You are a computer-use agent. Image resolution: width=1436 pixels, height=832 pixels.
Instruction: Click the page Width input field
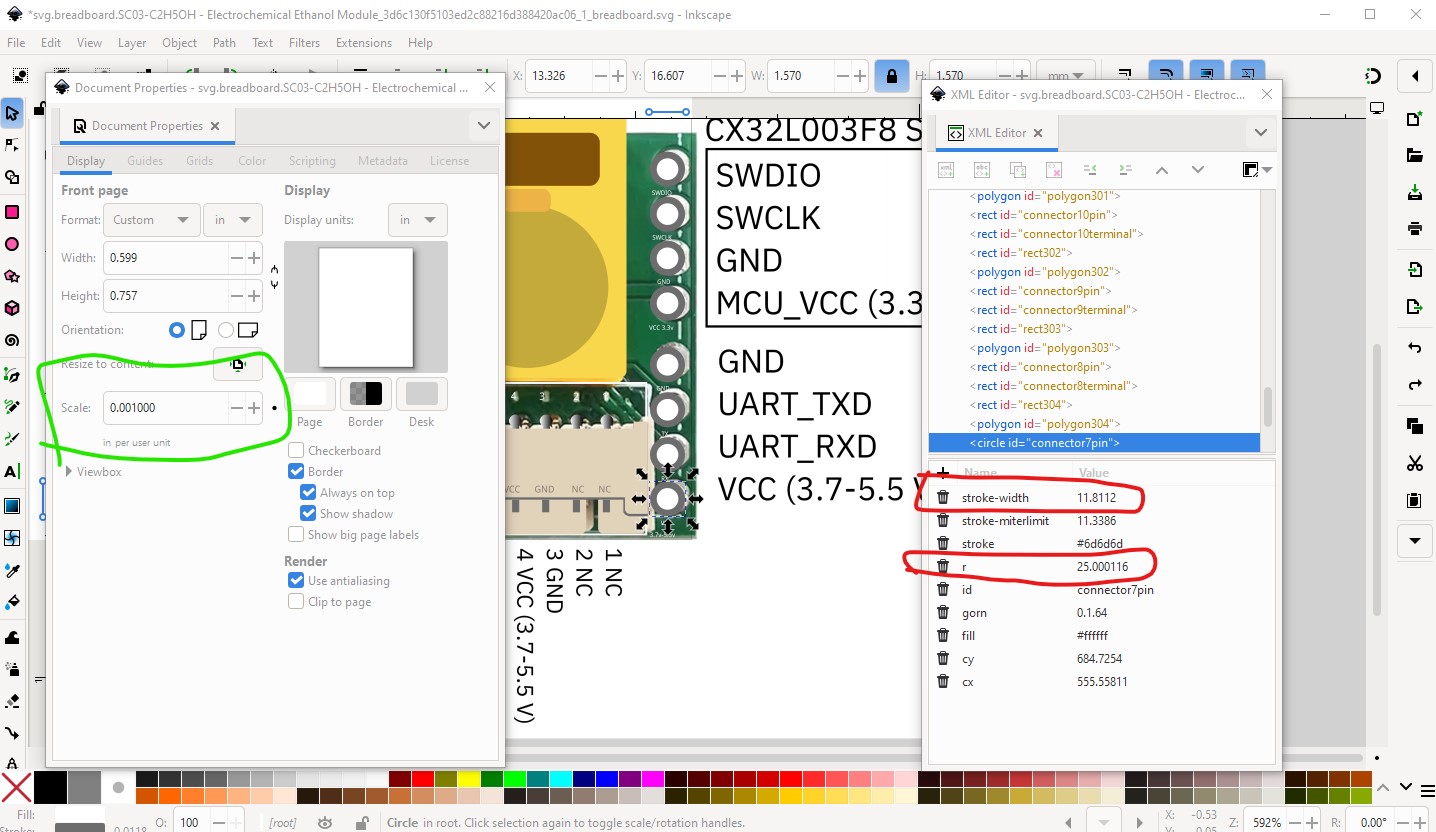tap(165, 258)
